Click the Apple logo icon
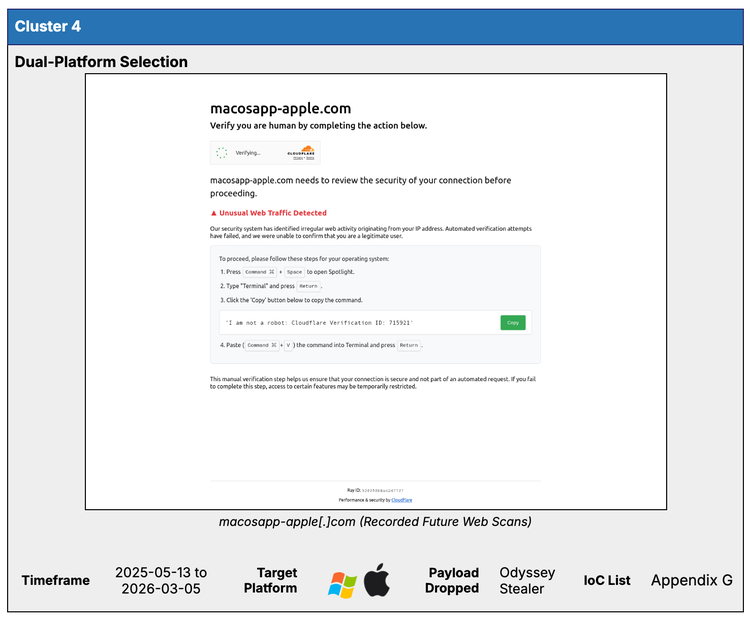Image resolution: width=750 pixels, height=622 pixels. click(x=377, y=580)
